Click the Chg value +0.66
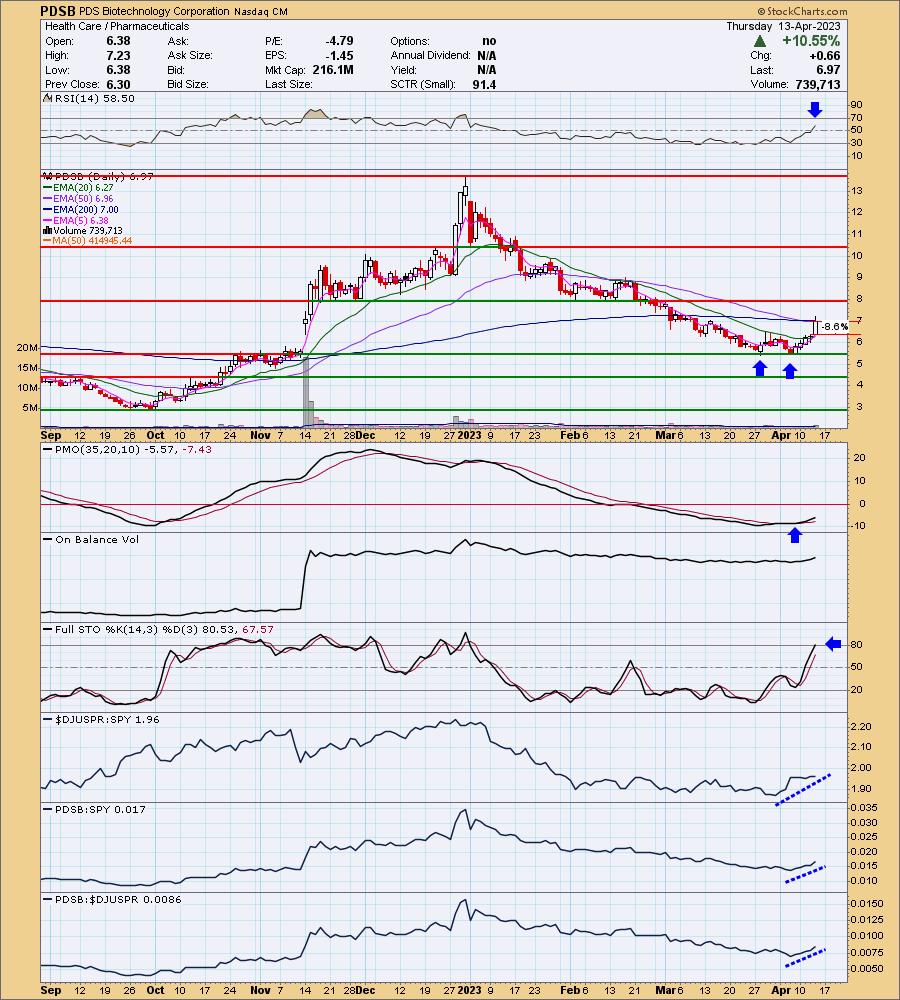 (x=824, y=55)
